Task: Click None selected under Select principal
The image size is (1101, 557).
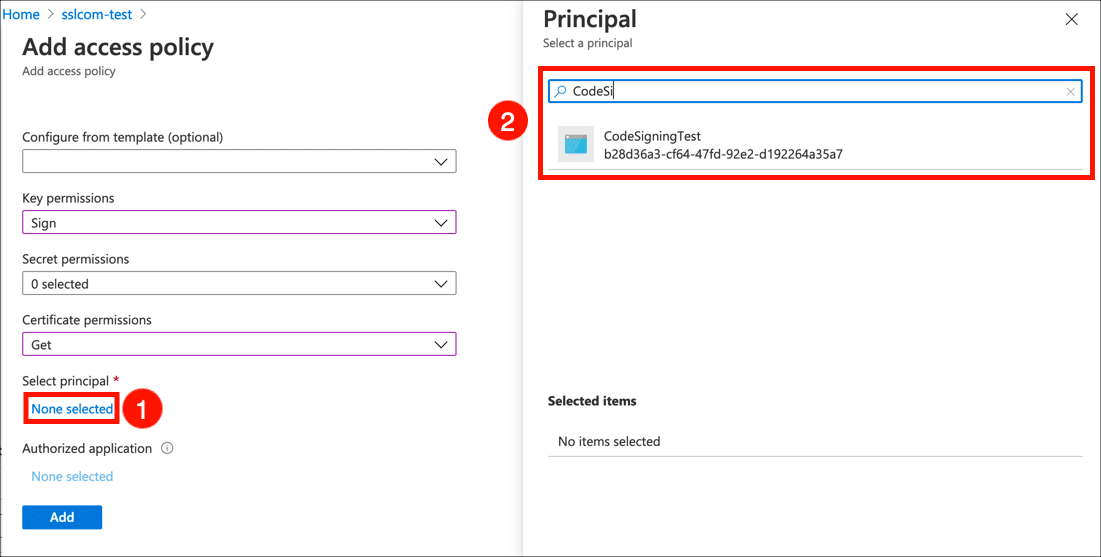Action: tap(72, 409)
